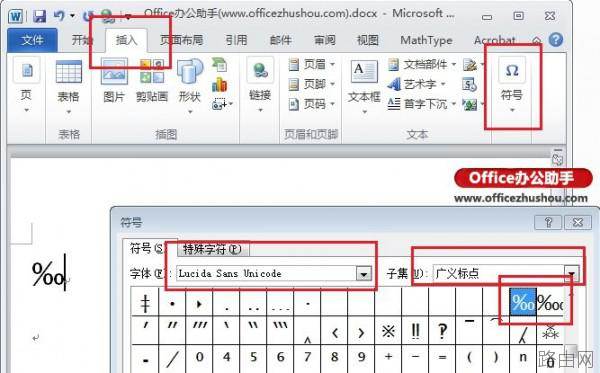Select the 插入 ribbon tab
The image size is (600, 373).
point(126,40)
